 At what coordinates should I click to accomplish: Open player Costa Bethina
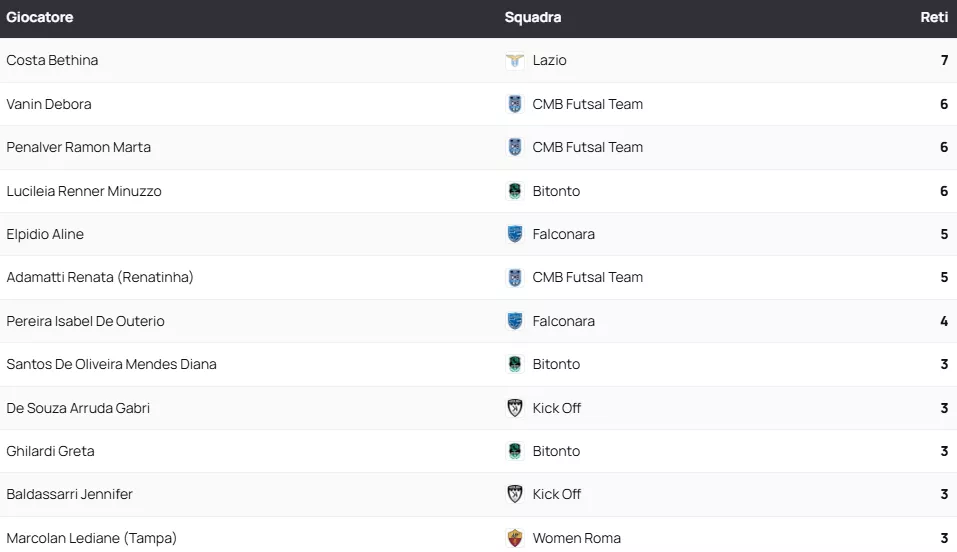[x=52, y=60]
